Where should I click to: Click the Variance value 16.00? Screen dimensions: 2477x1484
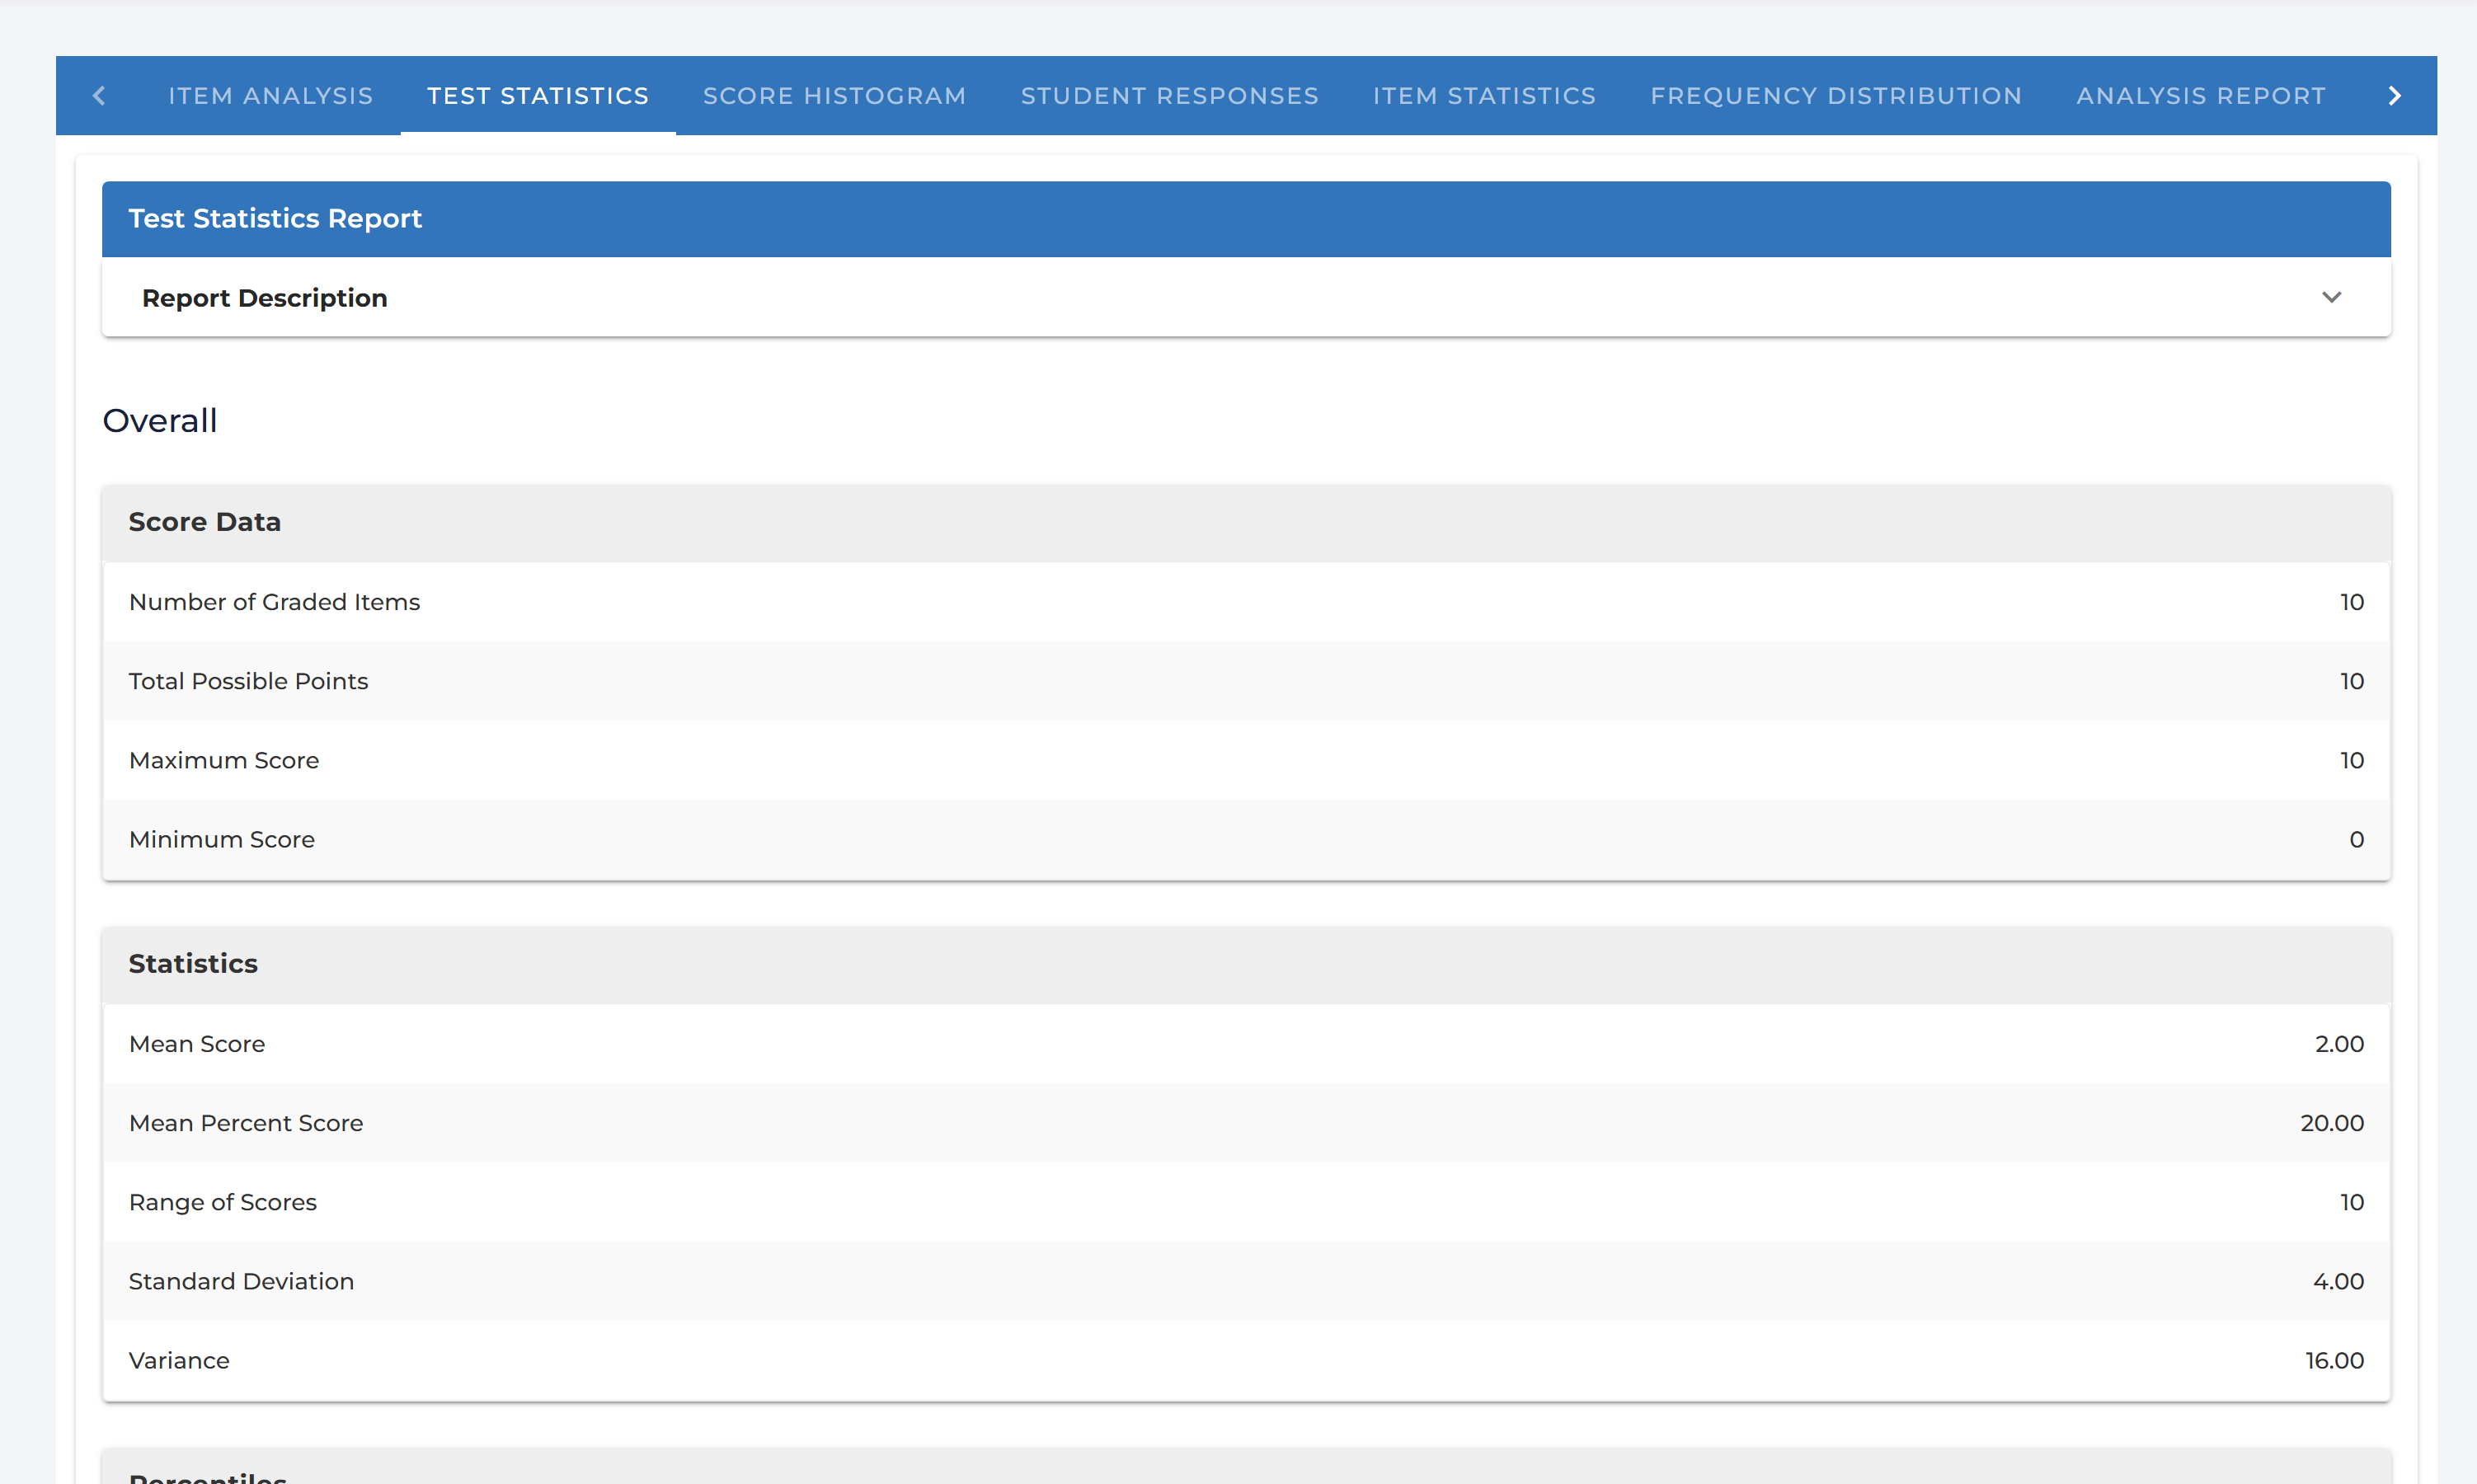[x=2334, y=1360]
